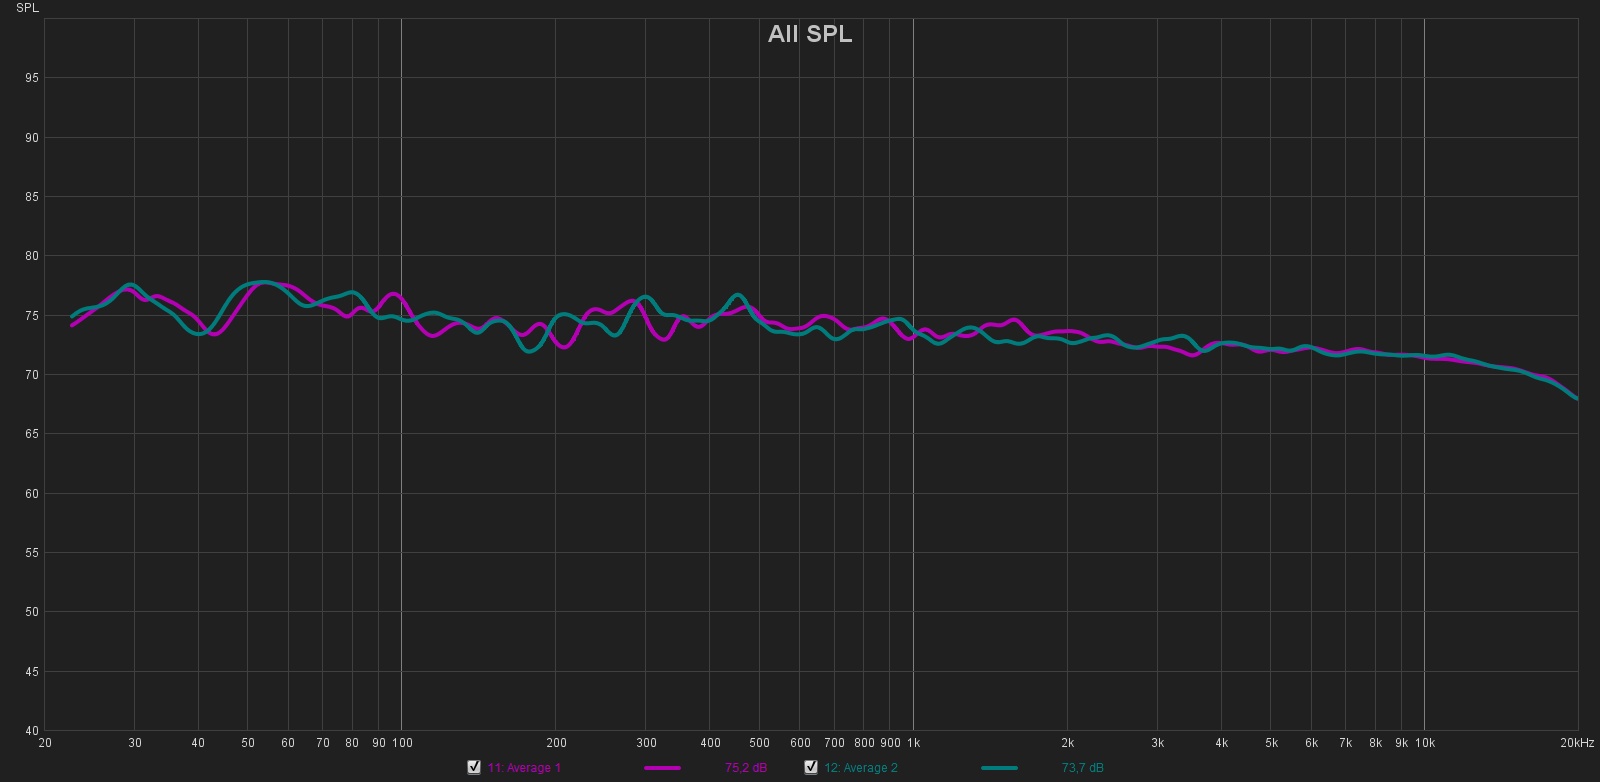Click the 'All SPL' graph title
This screenshot has height=782, width=1600.
[810, 34]
